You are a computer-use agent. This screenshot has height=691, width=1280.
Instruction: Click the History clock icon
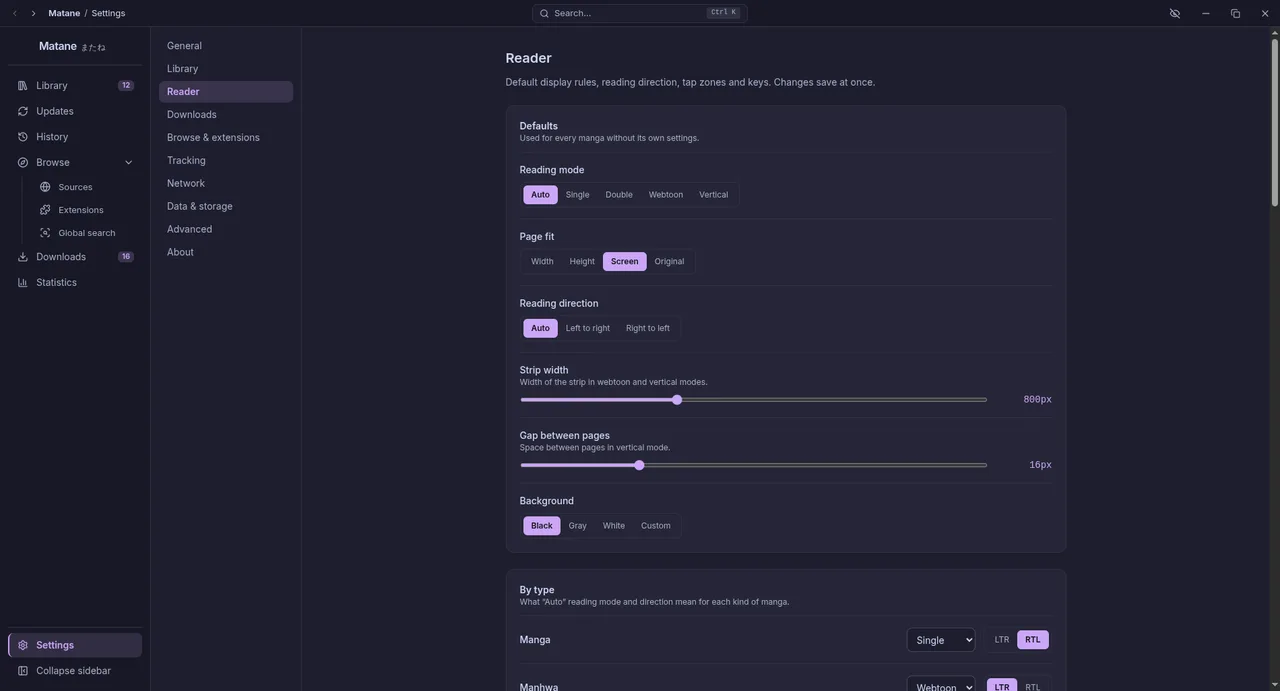pos(22,137)
